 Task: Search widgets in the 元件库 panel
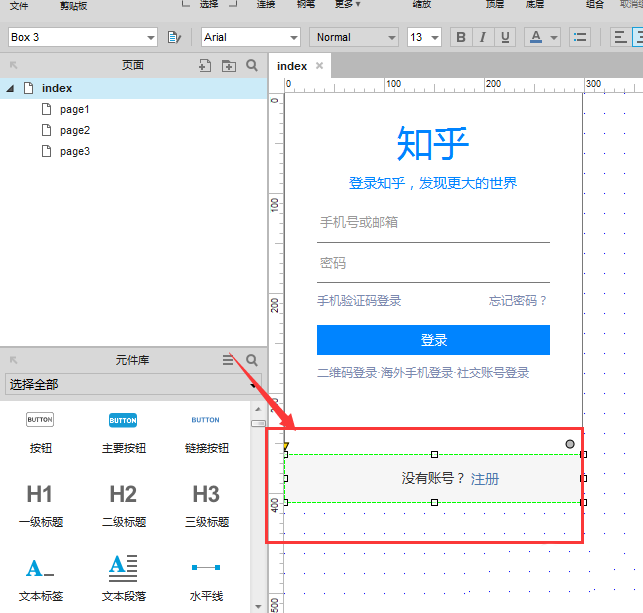(x=252, y=360)
